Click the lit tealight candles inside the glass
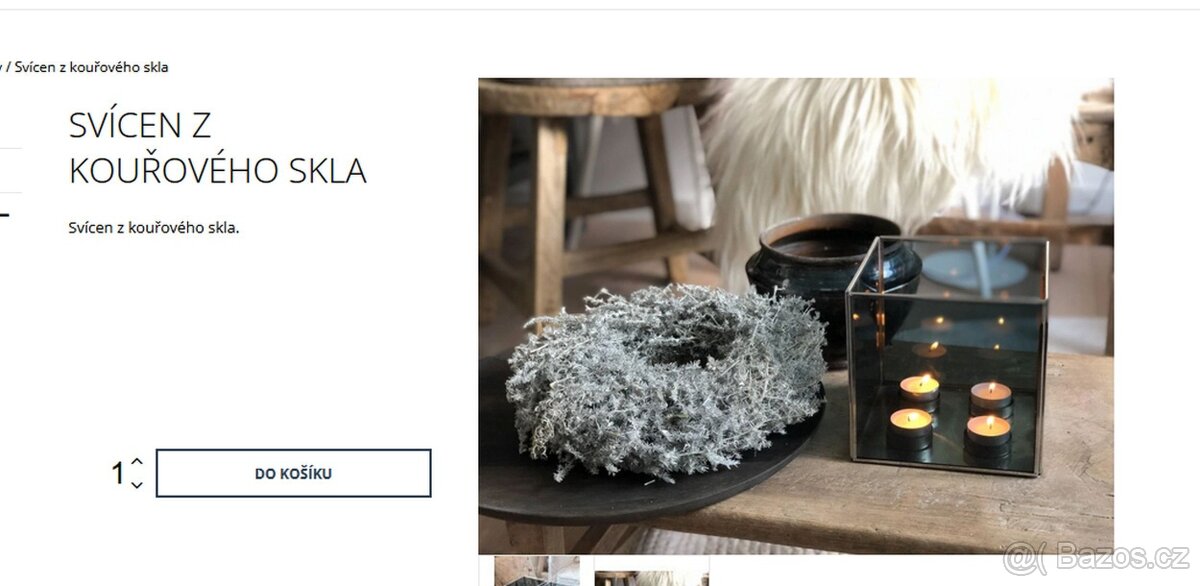The image size is (1200, 586). (x=950, y=410)
